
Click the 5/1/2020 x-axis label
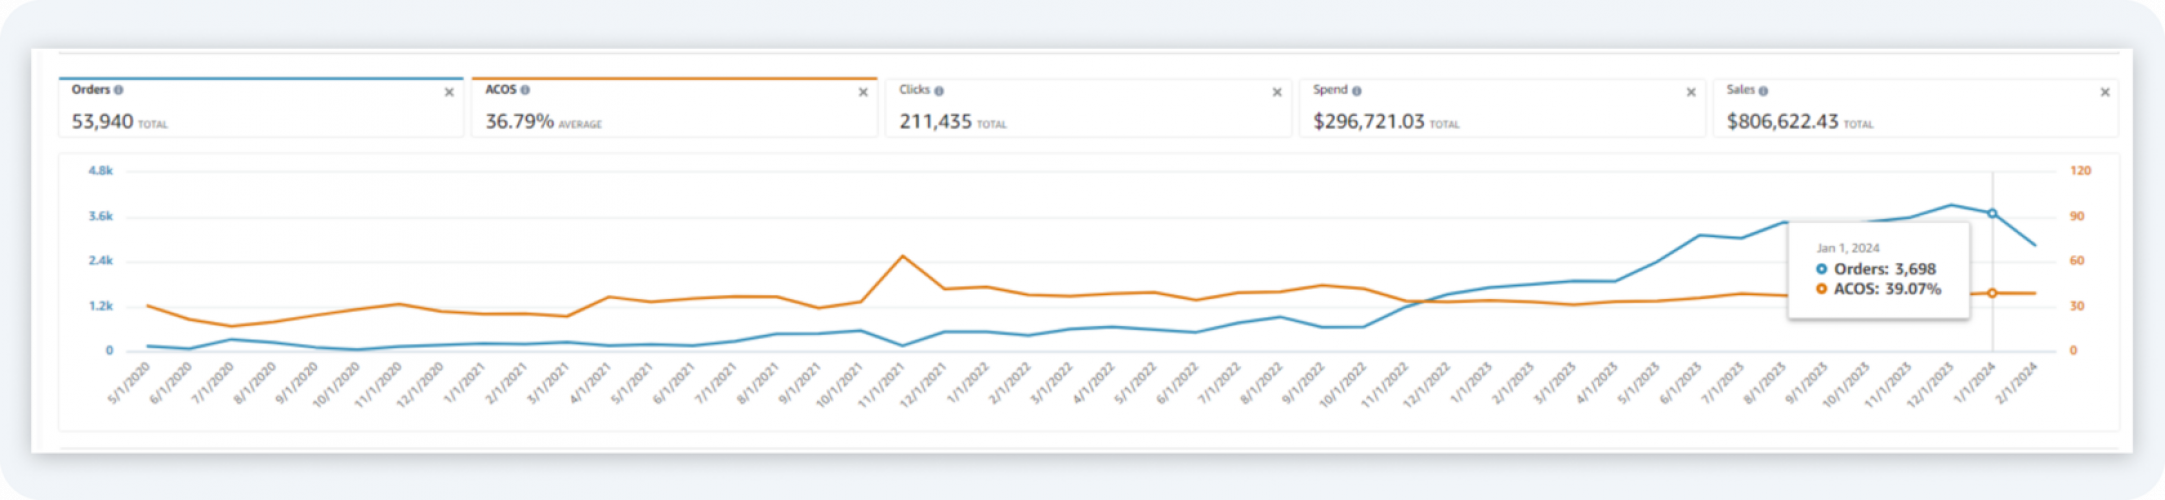click(x=130, y=384)
